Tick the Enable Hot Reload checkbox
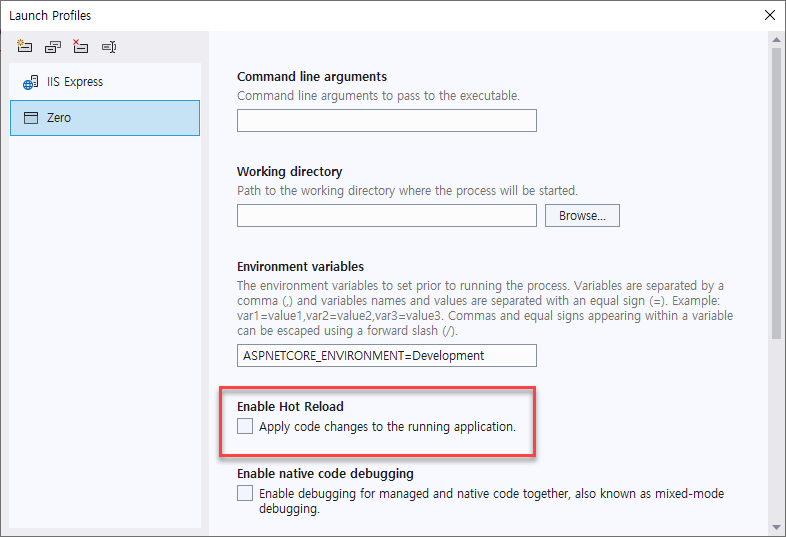Screen dimensions: 786x537 coord(245,427)
